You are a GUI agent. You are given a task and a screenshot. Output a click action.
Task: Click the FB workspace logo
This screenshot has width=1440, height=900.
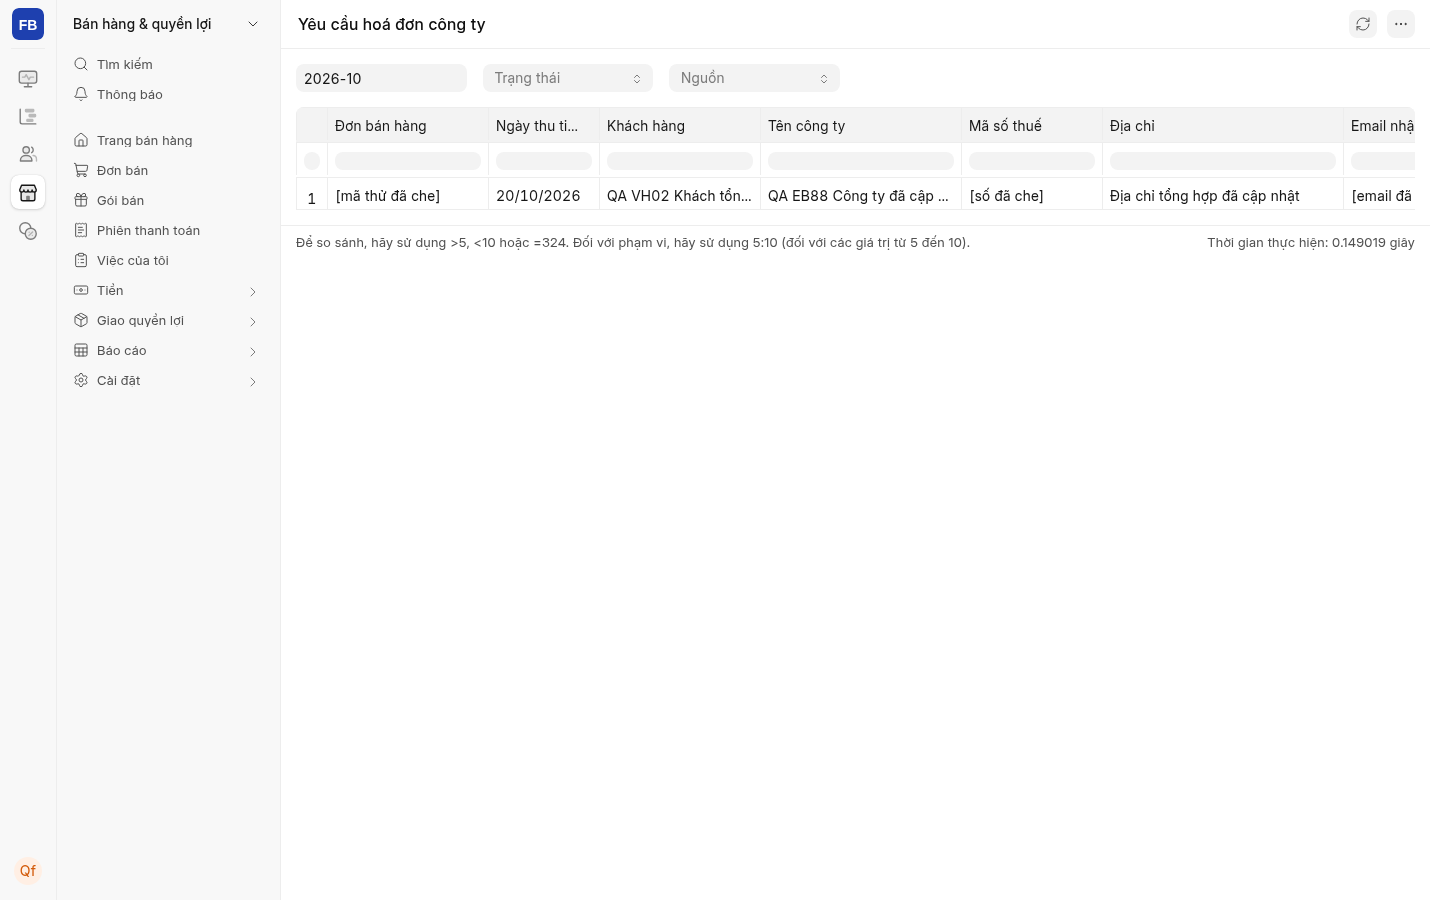(28, 24)
